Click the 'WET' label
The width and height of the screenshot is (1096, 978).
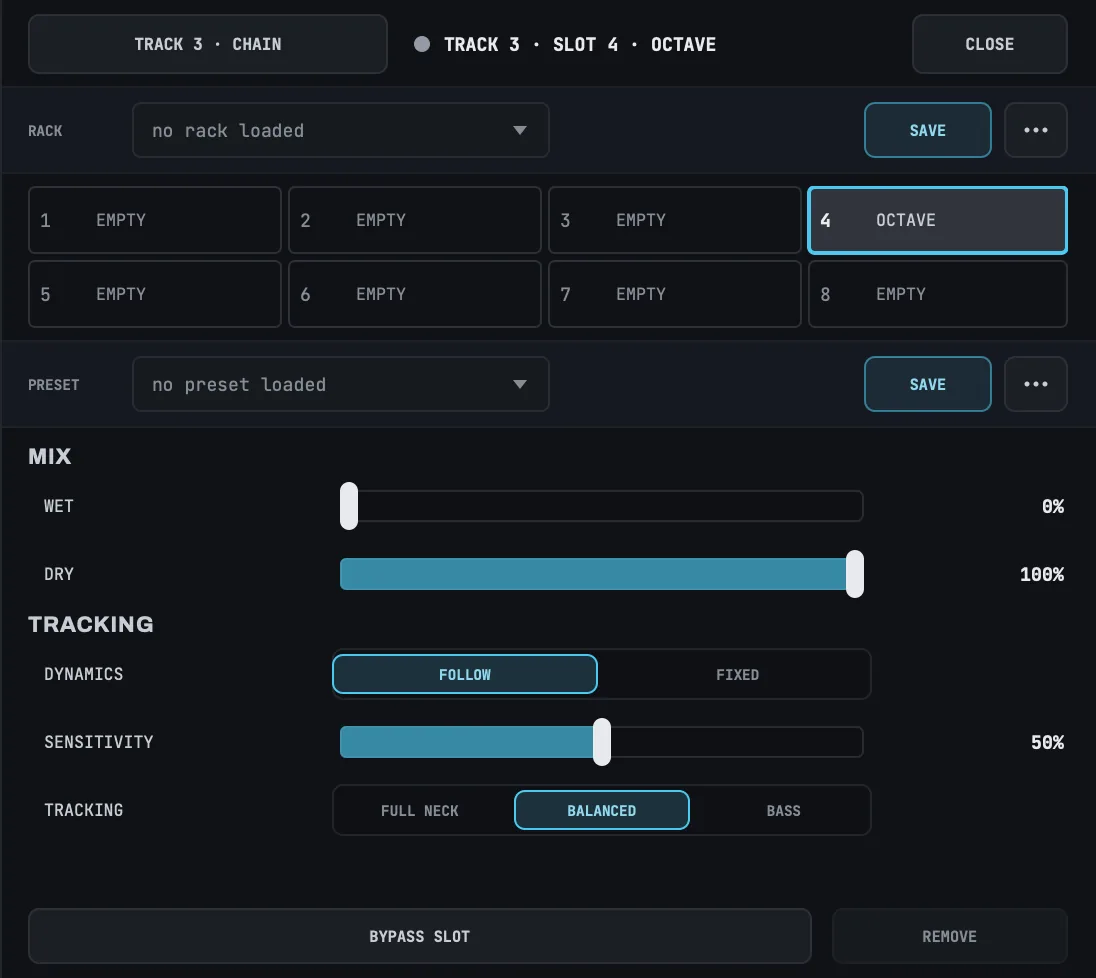point(59,506)
